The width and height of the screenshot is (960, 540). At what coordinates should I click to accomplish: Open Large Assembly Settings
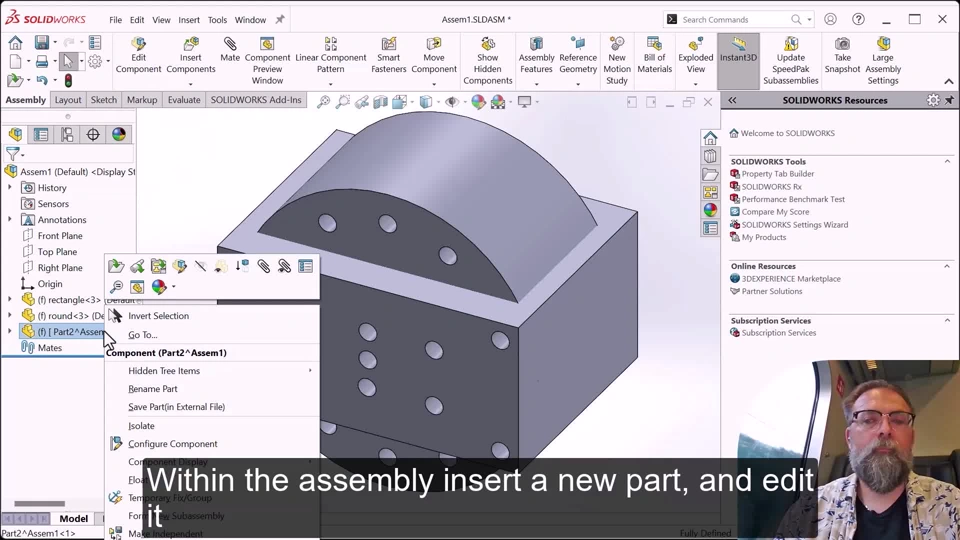click(883, 61)
